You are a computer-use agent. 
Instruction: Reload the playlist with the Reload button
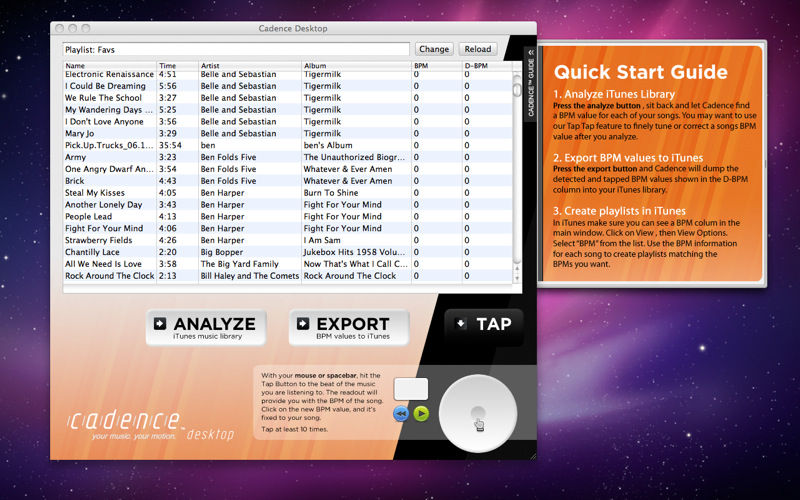[x=478, y=49]
